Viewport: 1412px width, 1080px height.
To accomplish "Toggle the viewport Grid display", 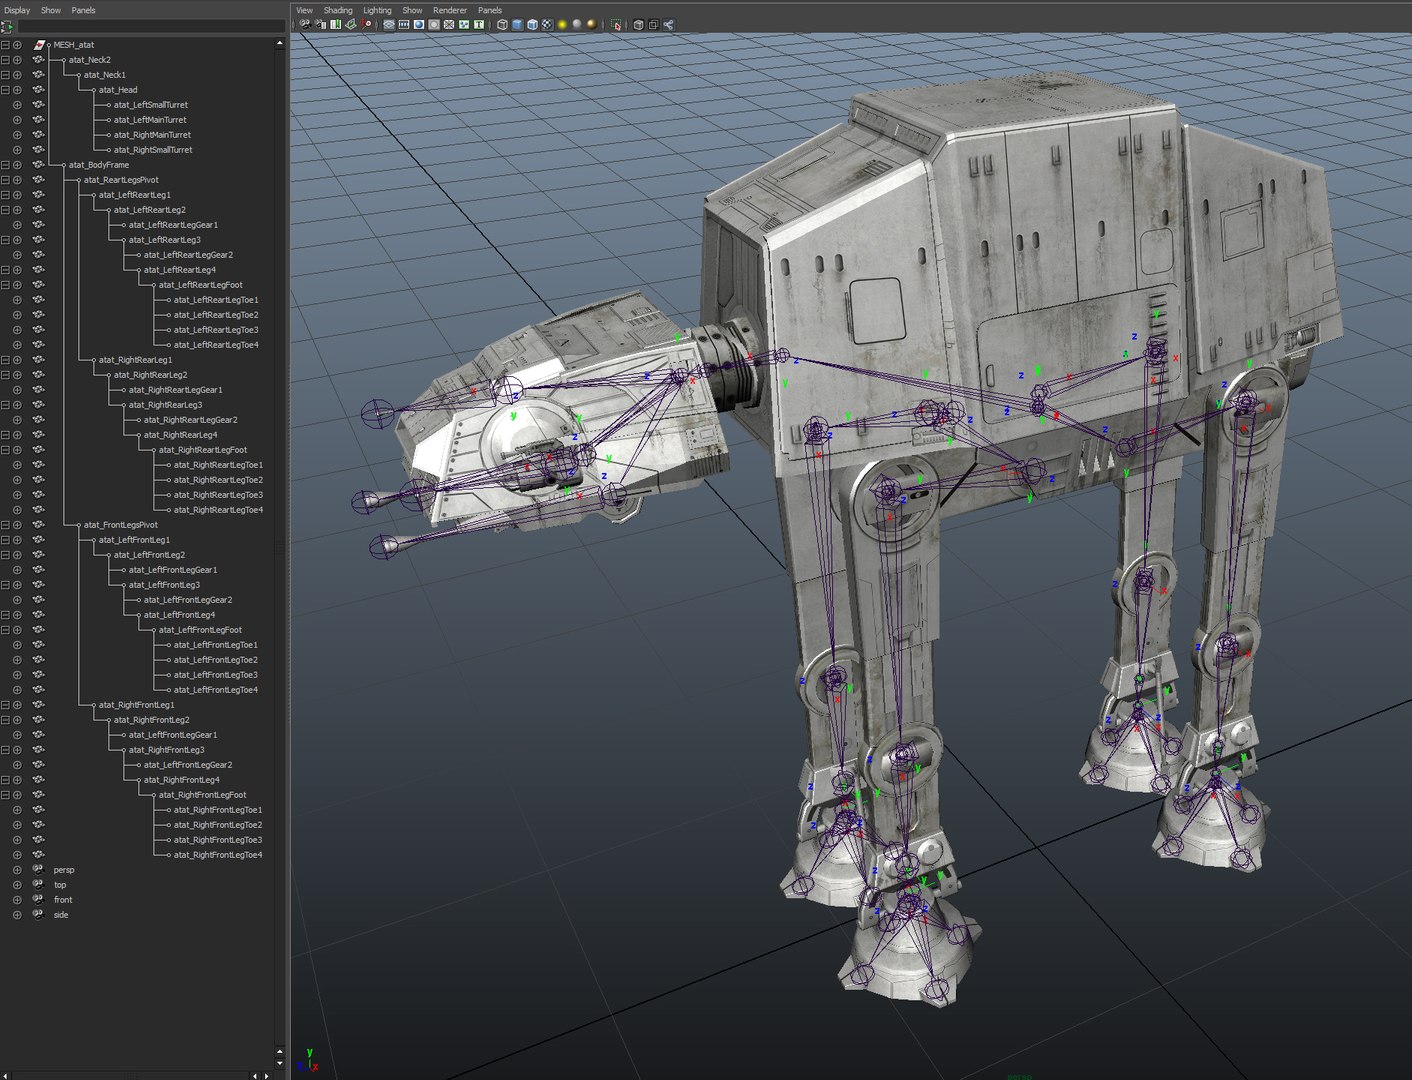I will [389, 24].
